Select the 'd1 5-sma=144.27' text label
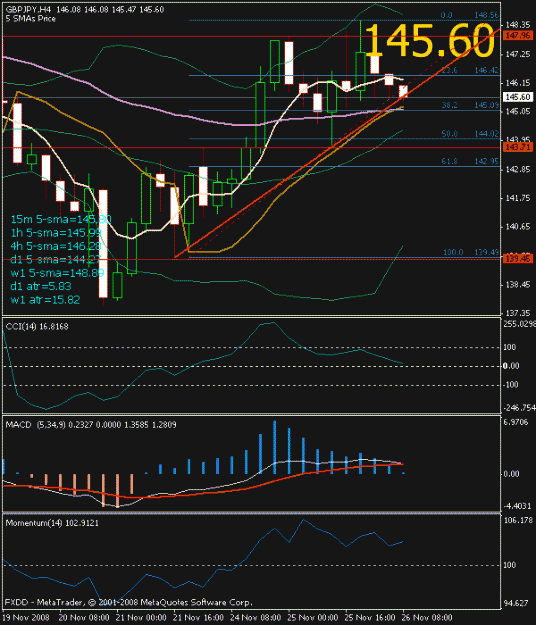Image resolution: width=536 pixels, height=625 pixels. click(x=56, y=260)
